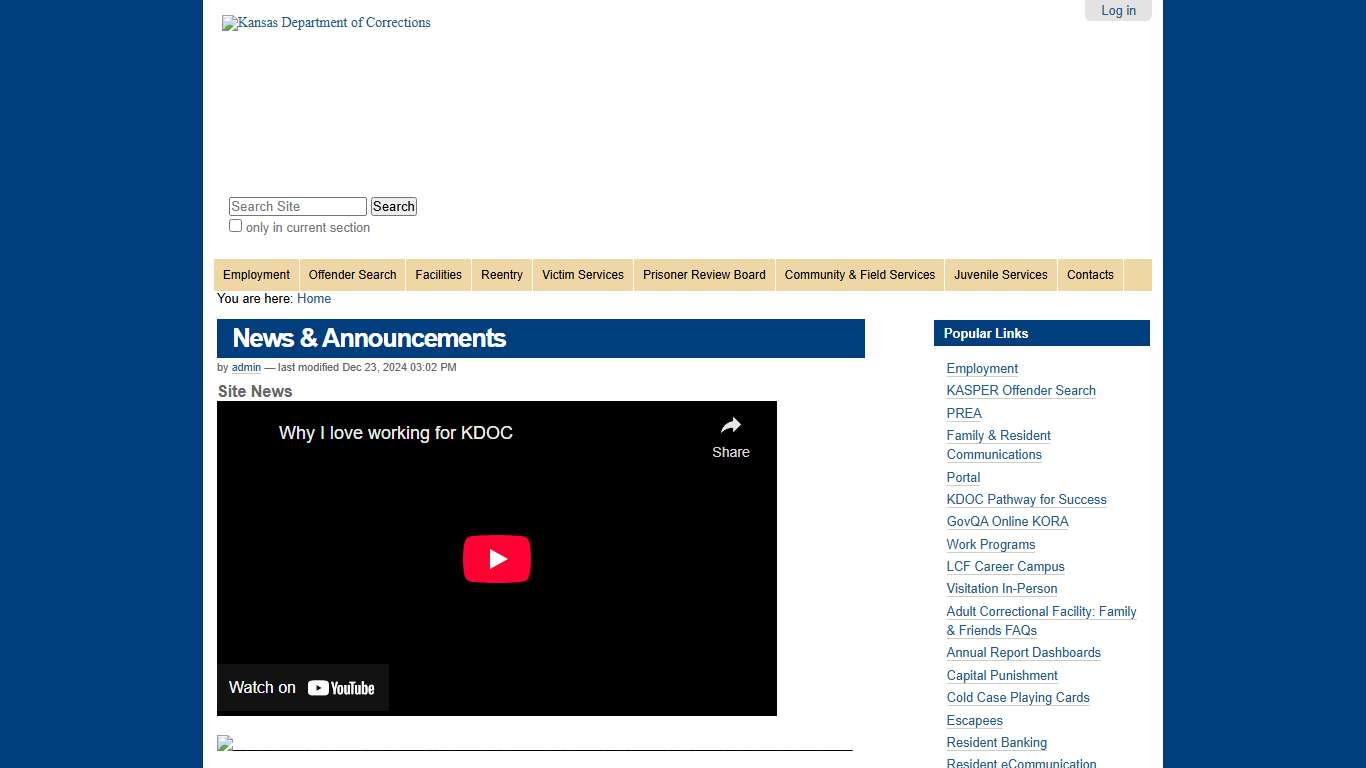Click the Kansas Department of Corrections logo
This screenshot has width=1366, height=768.
point(326,23)
